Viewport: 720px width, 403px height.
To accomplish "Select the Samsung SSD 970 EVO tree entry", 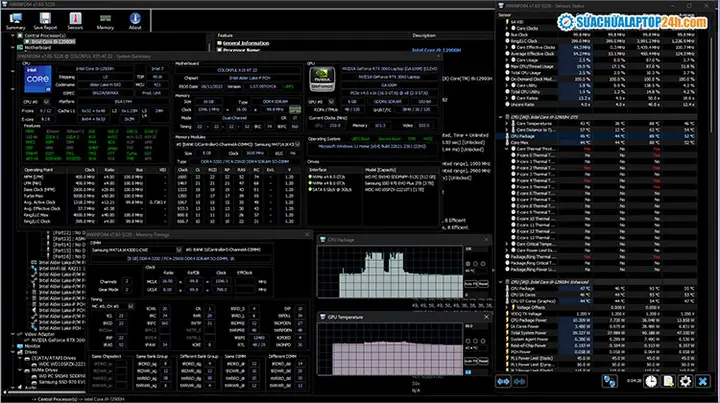I will (62, 382).
